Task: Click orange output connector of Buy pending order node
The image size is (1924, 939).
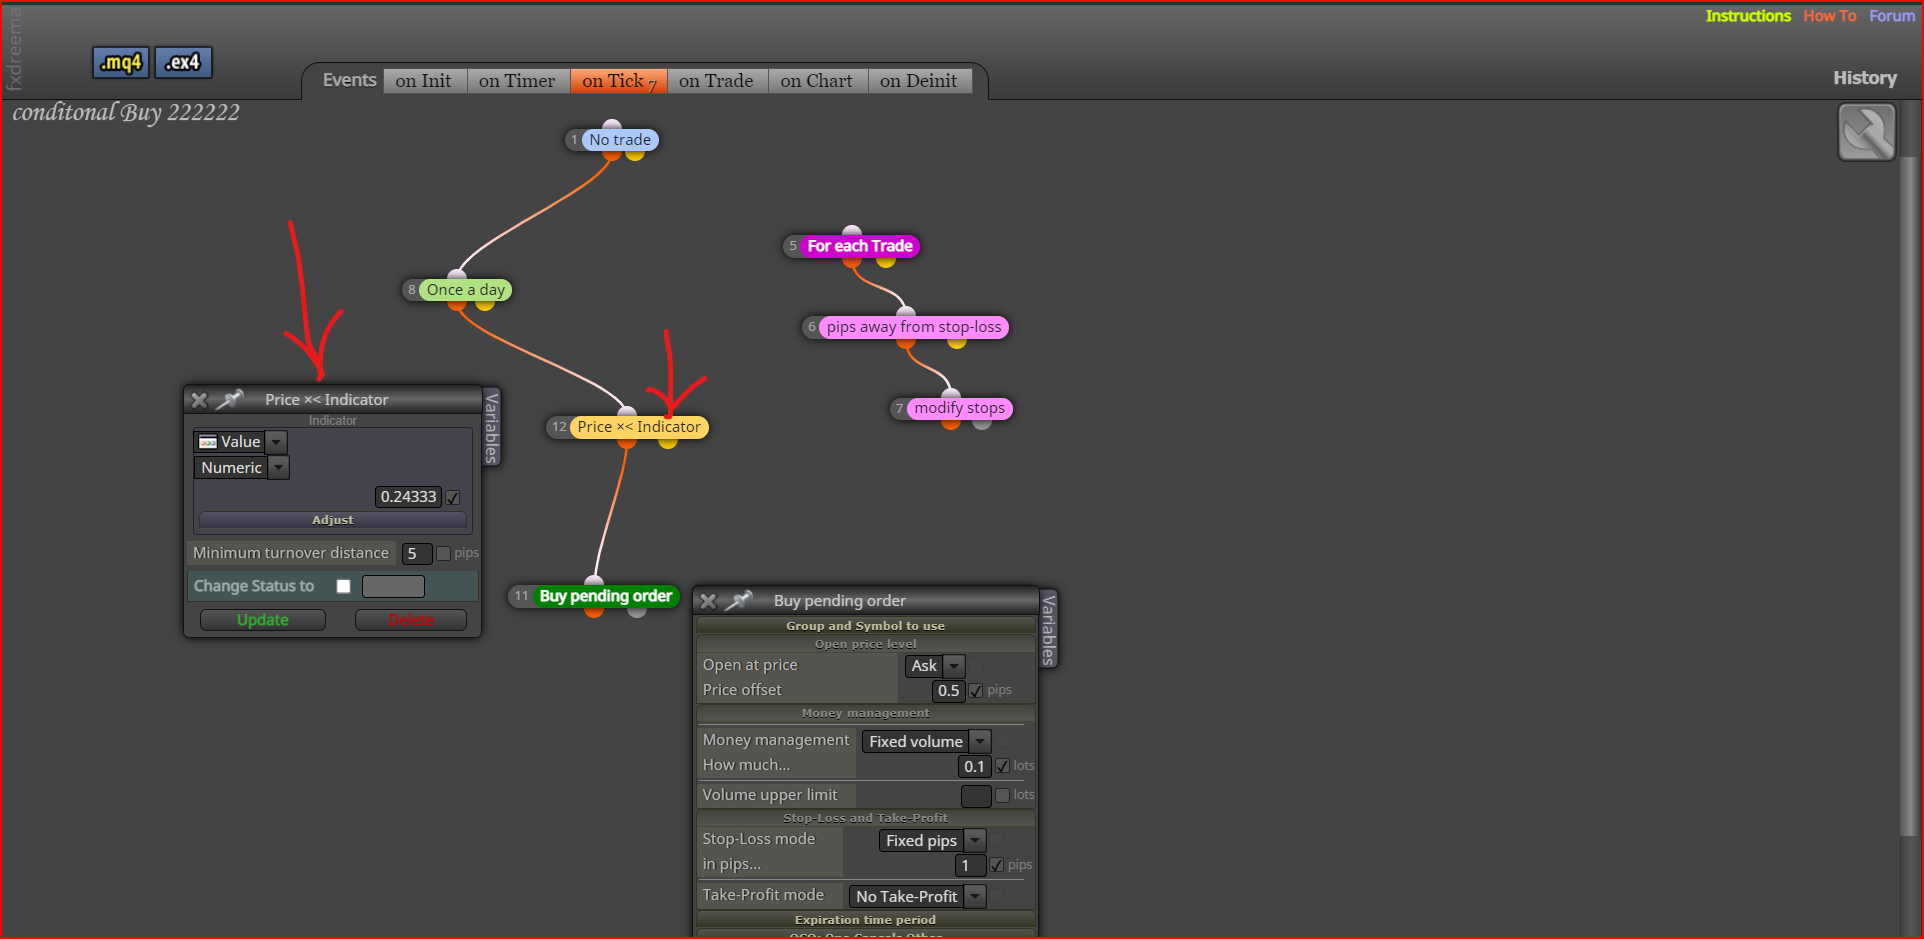Action: coord(594,611)
